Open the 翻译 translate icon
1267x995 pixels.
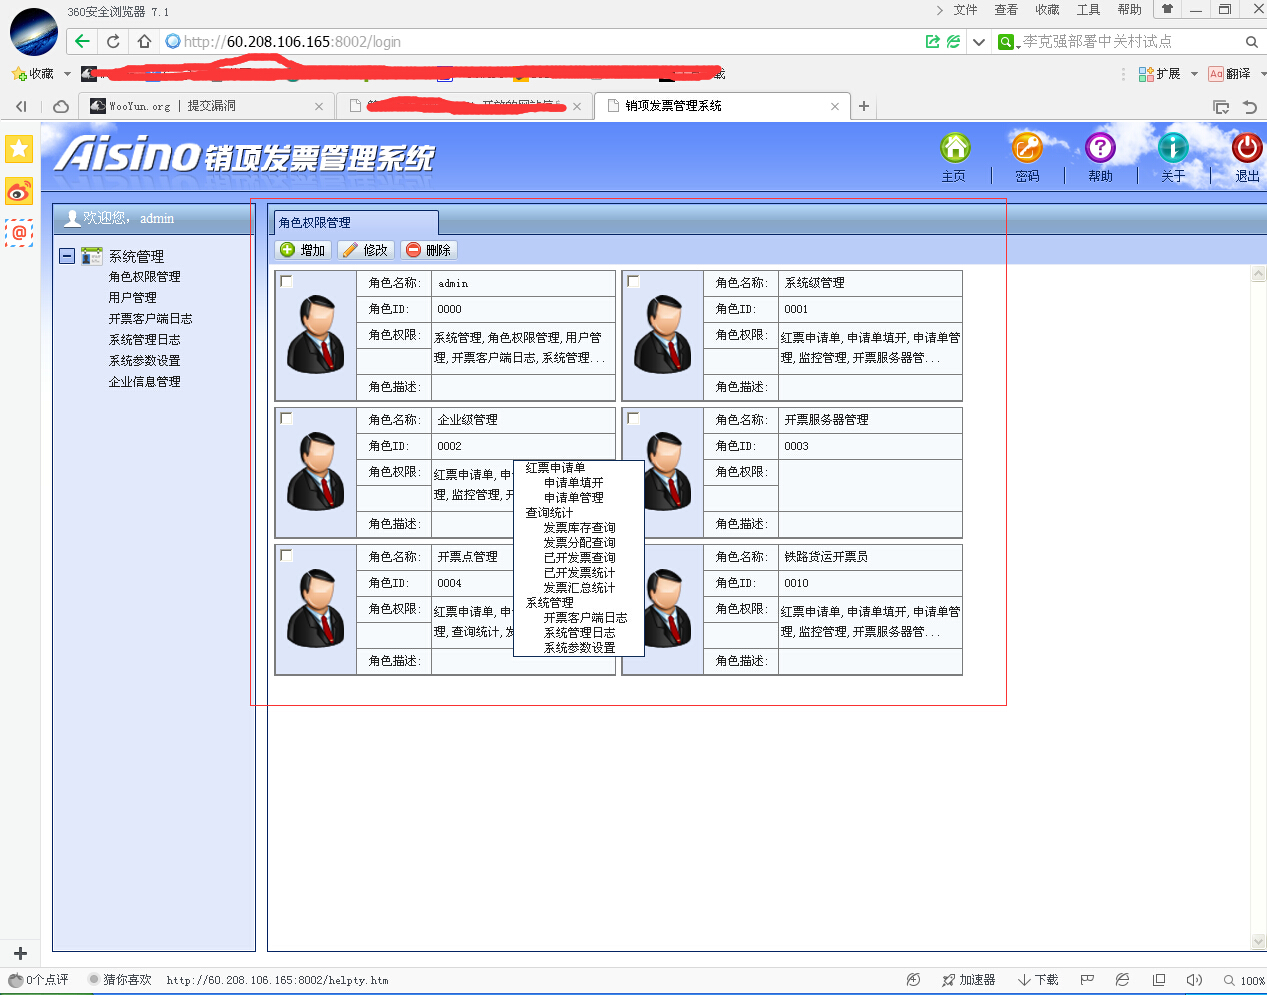pyautogui.click(x=1216, y=74)
